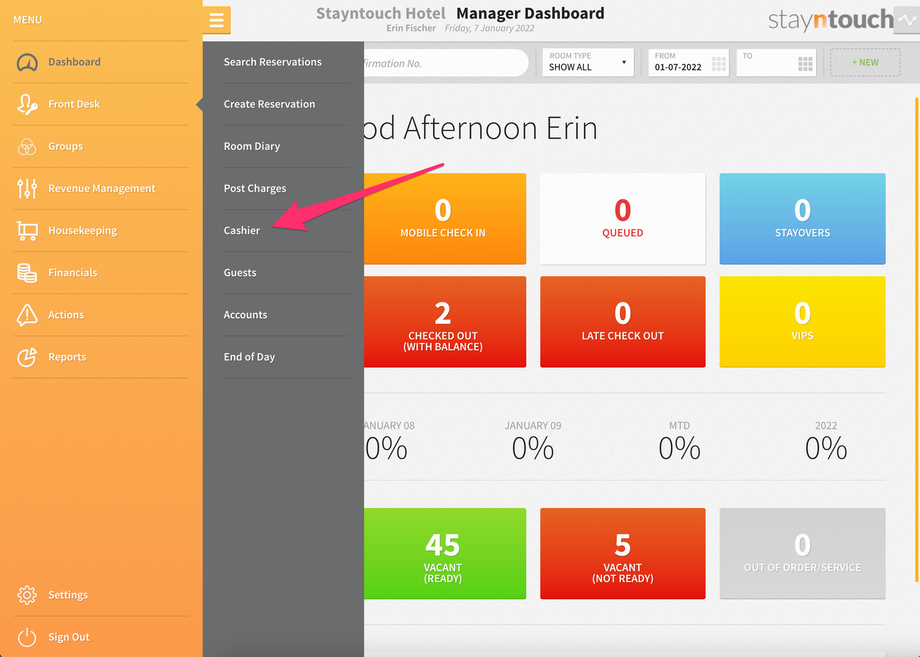The width and height of the screenshot is (920, 657).
Task: Open Checked Out With Balance tile
Action: 445,322
